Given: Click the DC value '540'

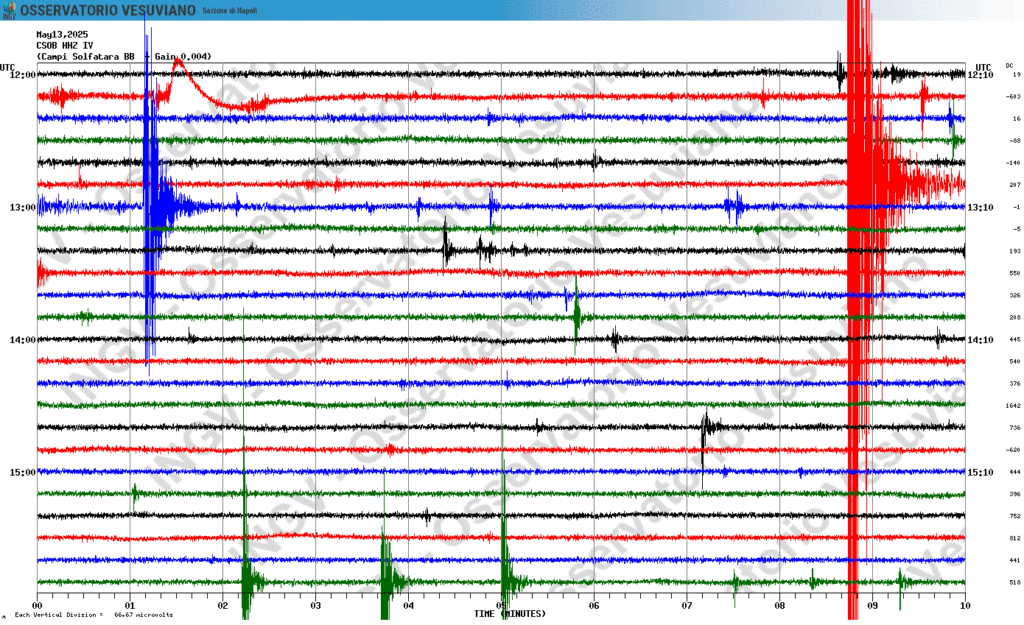Looking at the screenshot, I should pyautogui.click(x=1015, y=362).
